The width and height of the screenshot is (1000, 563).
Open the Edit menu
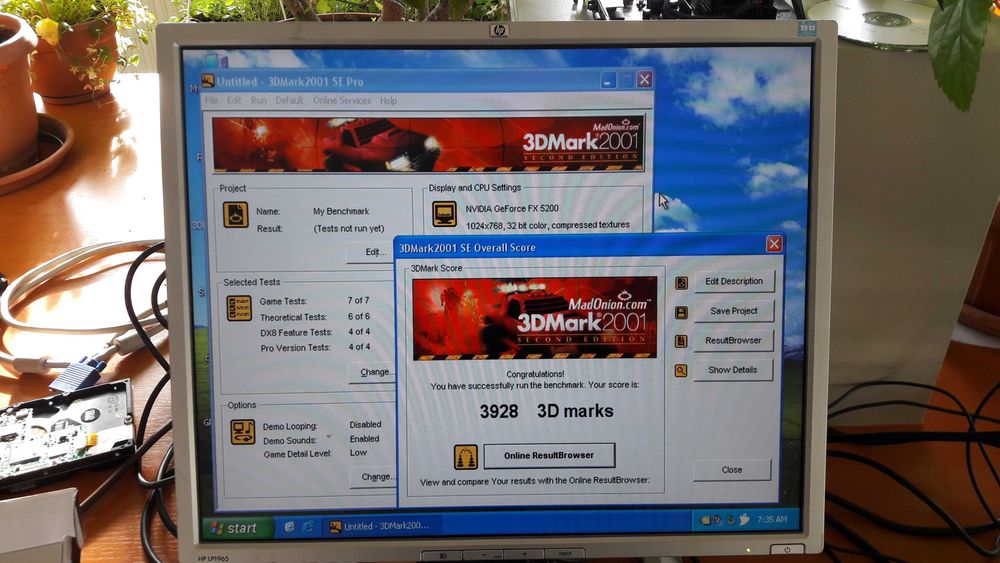(234, 100)
